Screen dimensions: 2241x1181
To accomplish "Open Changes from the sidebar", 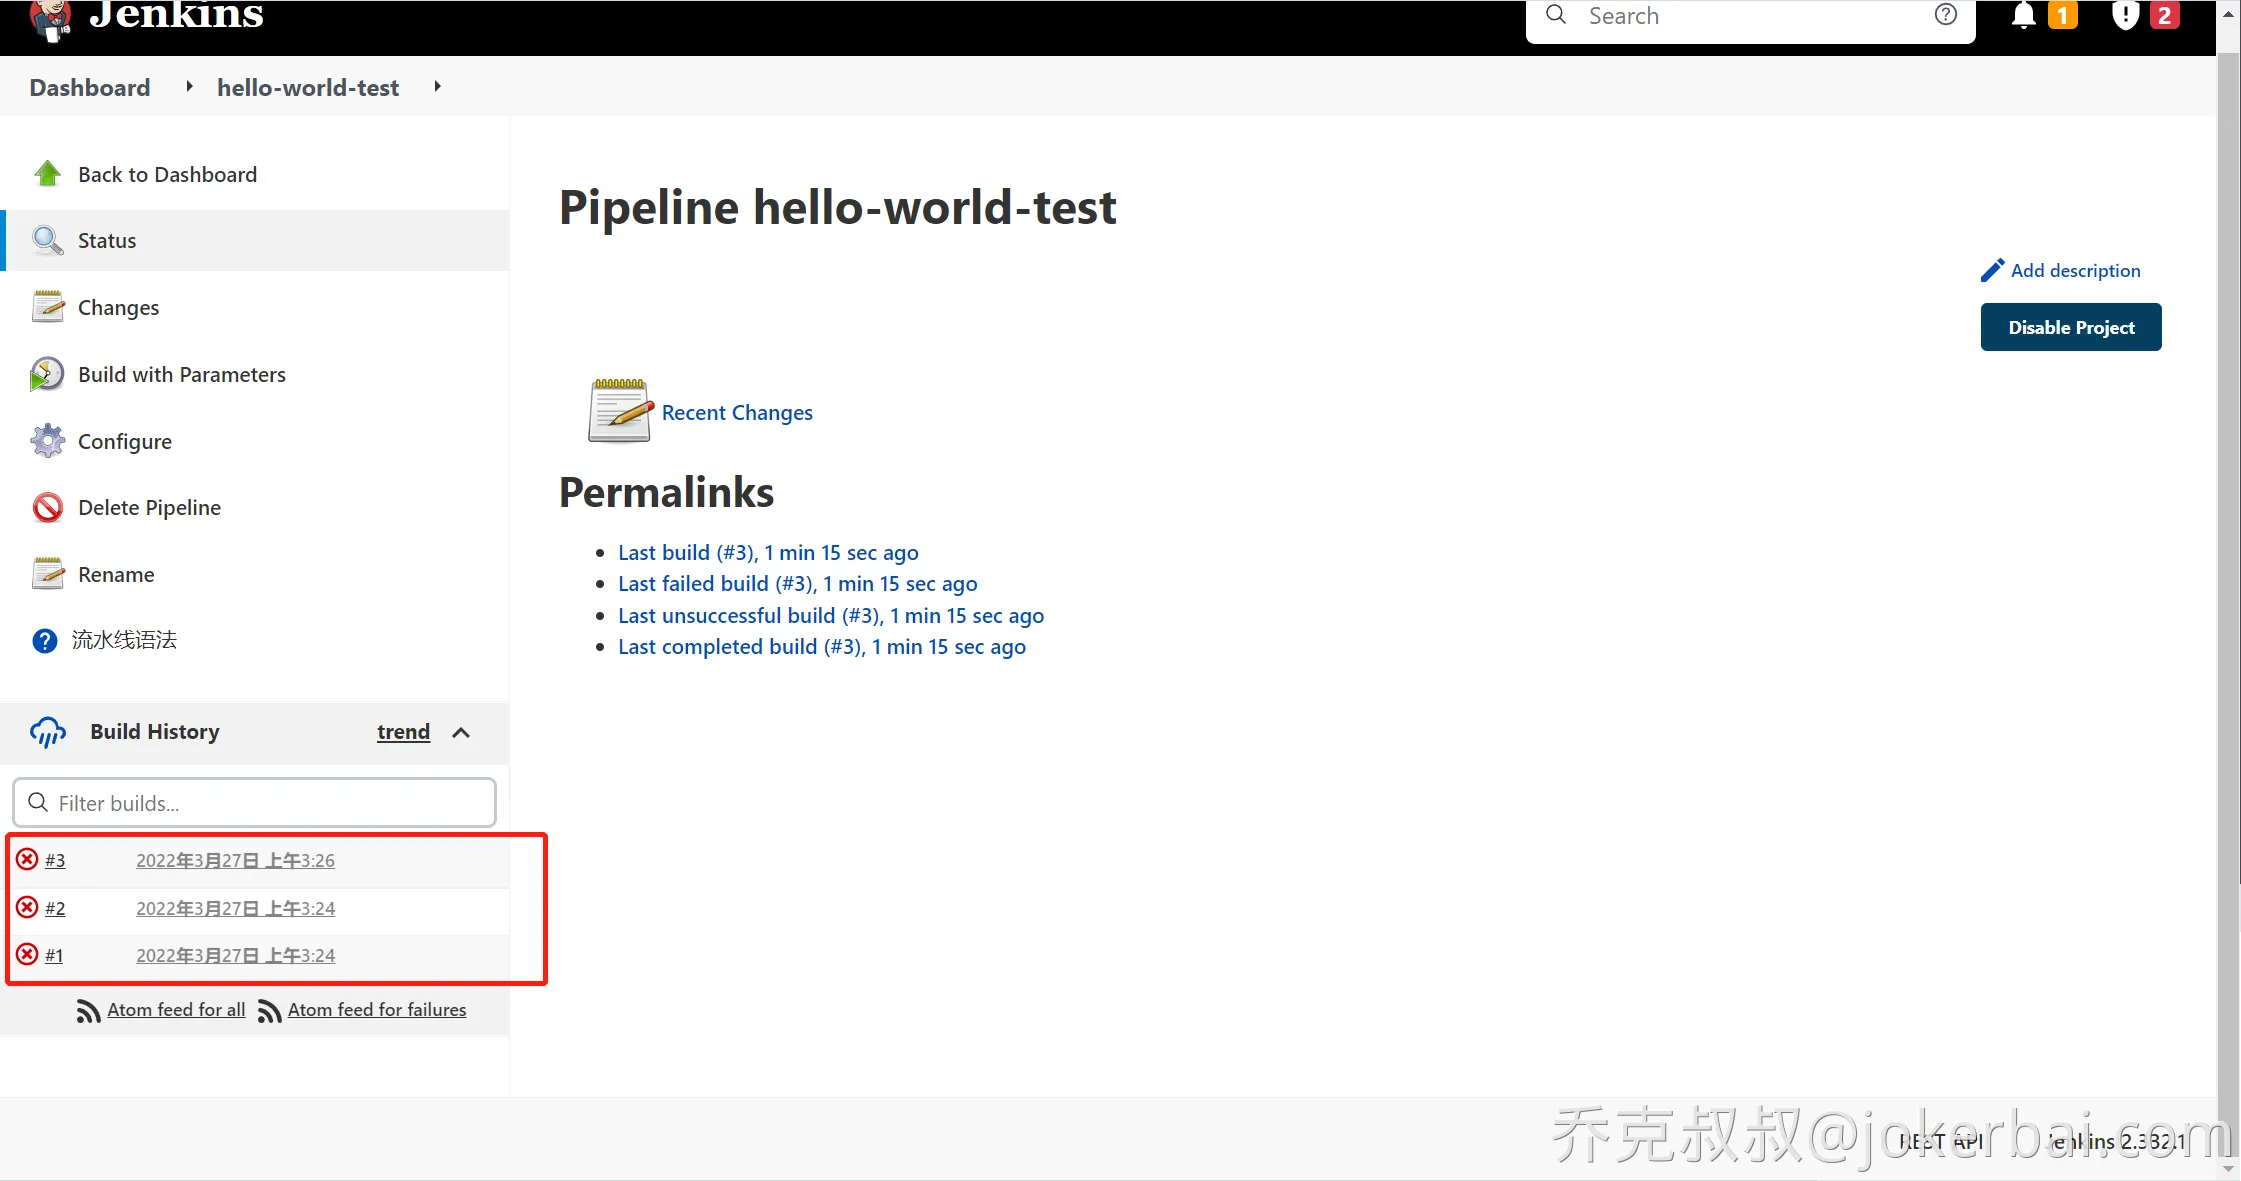I will (x=119, y=307).
